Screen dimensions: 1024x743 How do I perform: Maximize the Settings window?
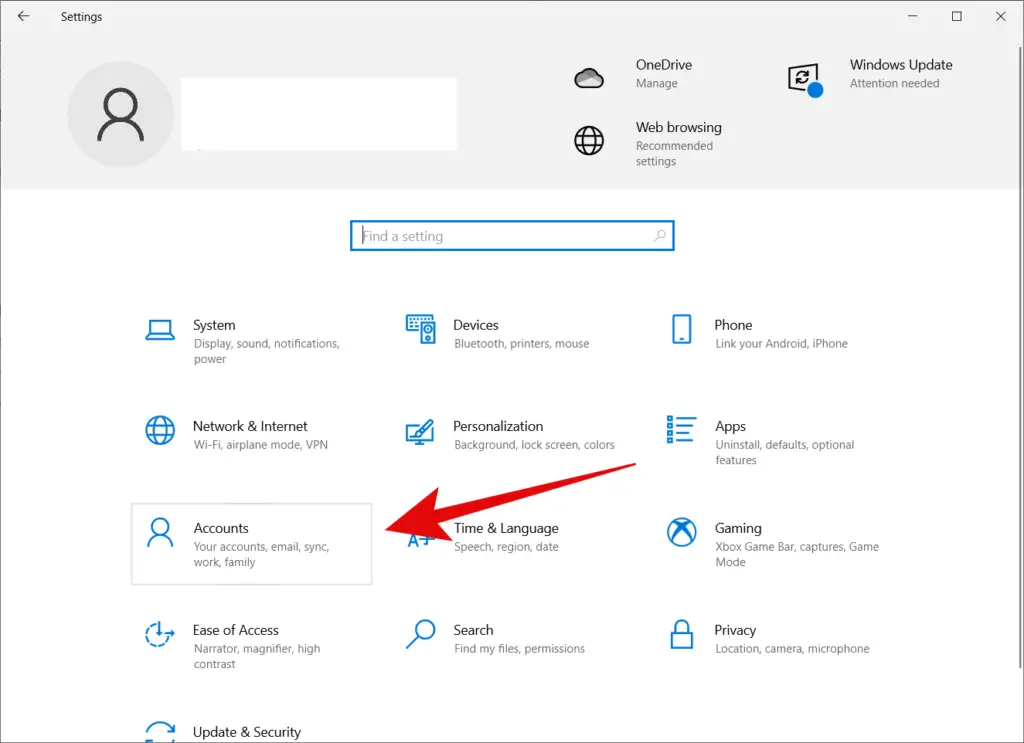957,16
